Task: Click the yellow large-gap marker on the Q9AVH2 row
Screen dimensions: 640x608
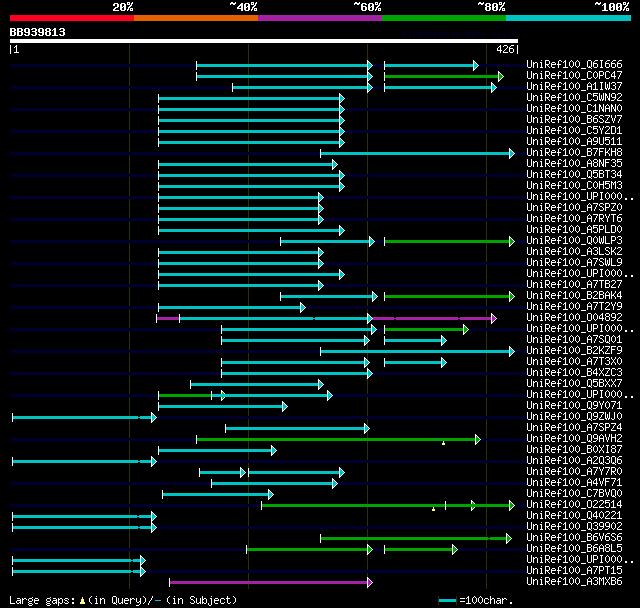Action: (443, 443)
